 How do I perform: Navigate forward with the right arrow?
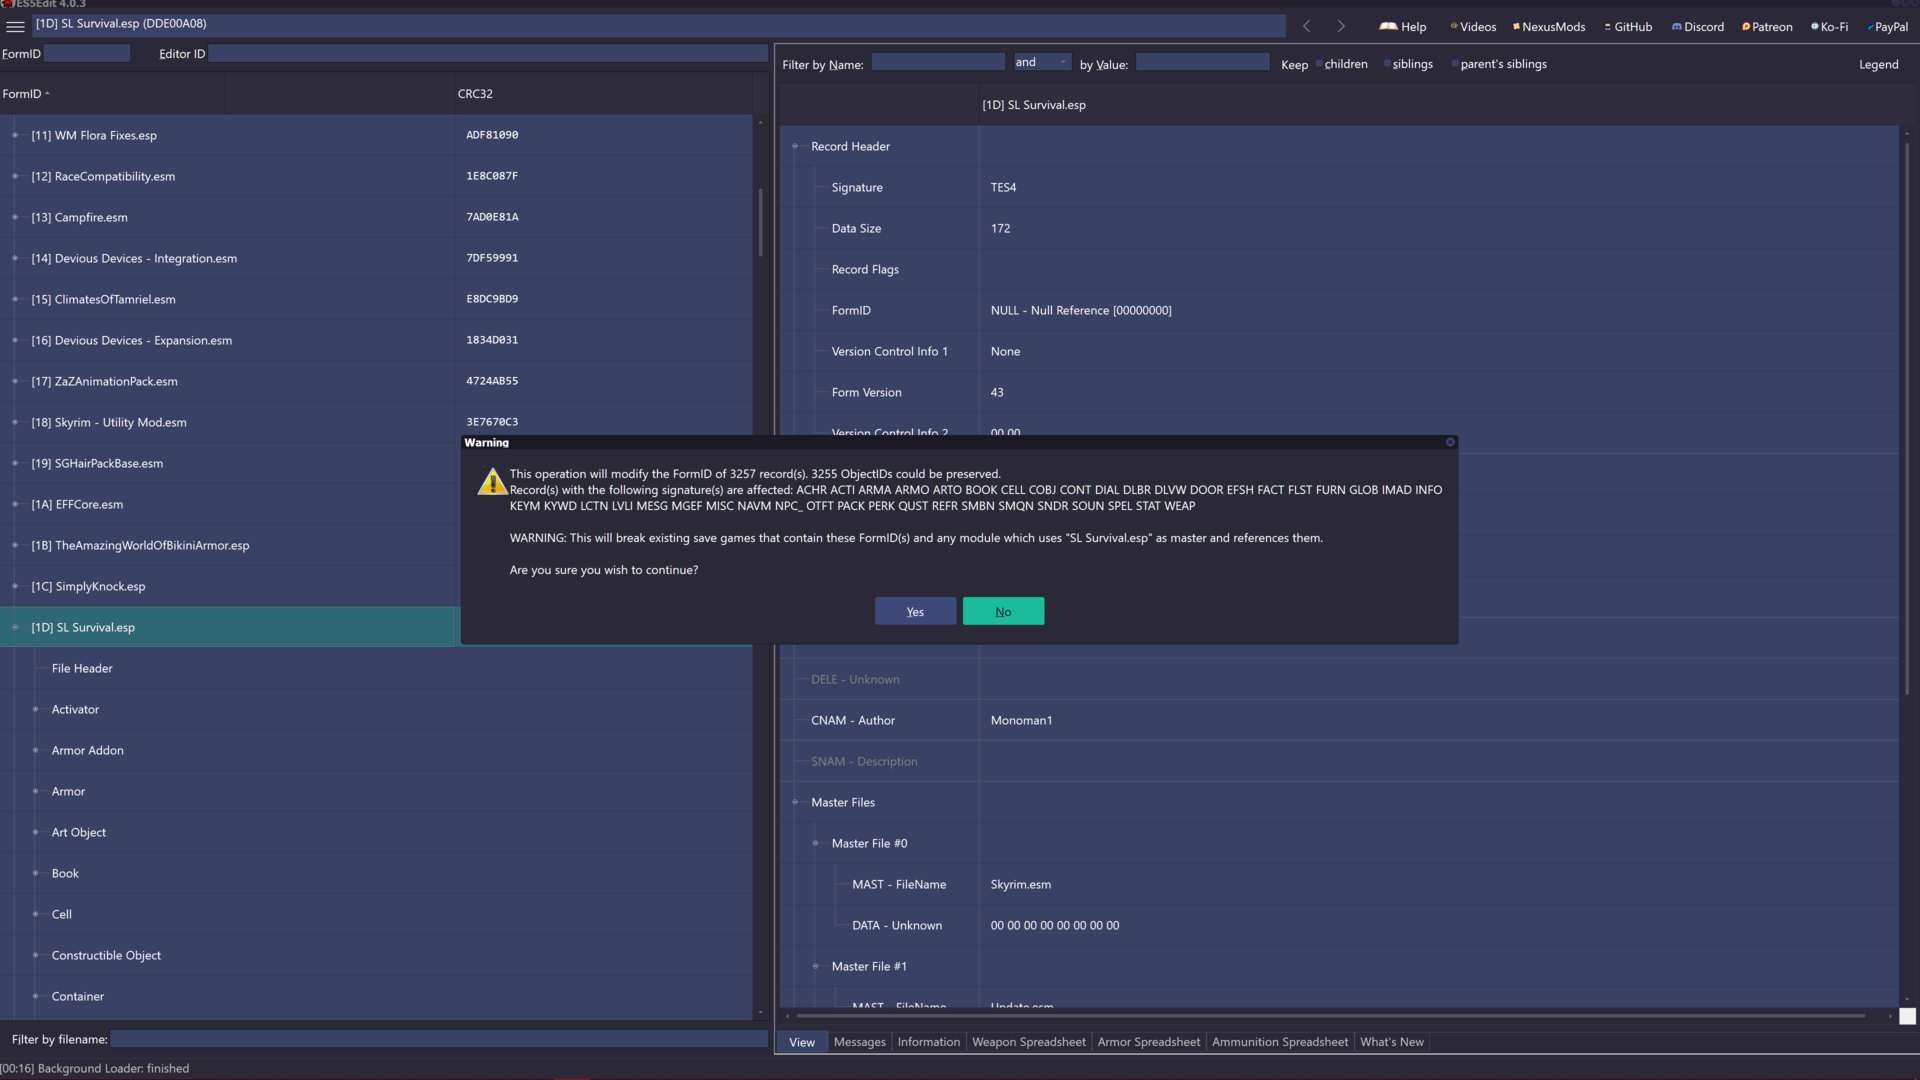click(x=1341, y=26)
